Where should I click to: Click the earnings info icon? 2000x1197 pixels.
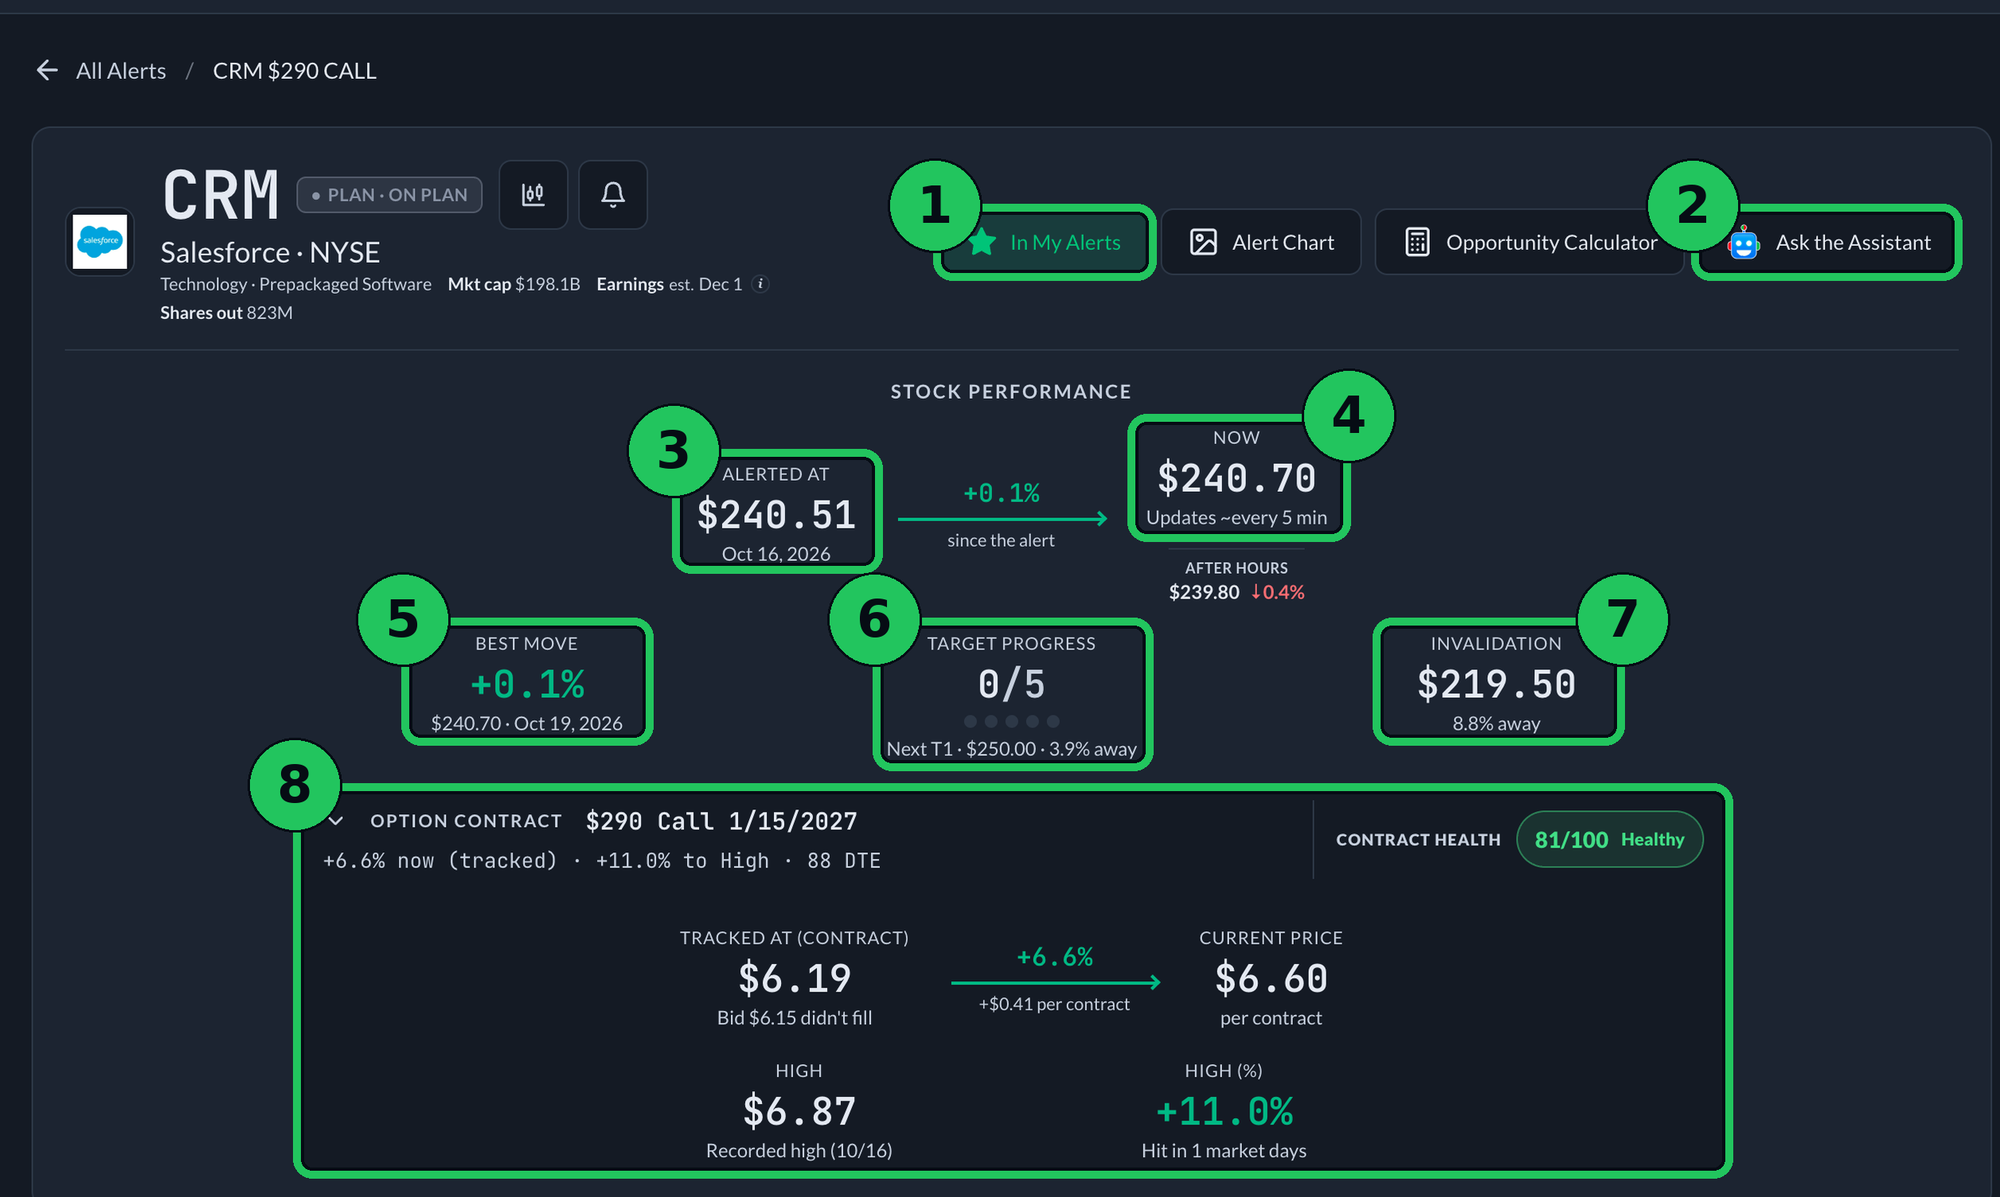(x=761, y=284)
